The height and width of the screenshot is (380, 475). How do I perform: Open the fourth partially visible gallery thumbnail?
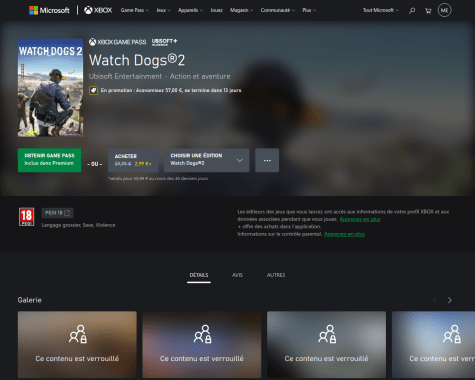point(433,345)
